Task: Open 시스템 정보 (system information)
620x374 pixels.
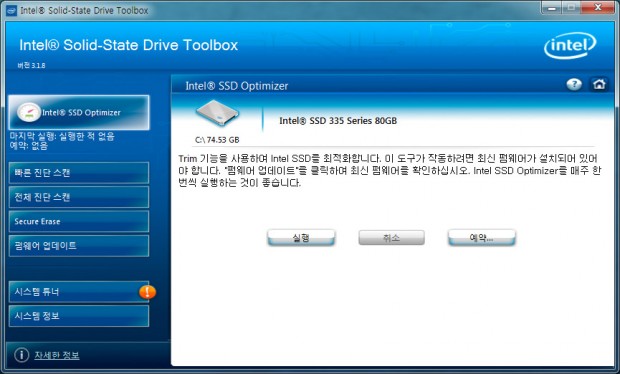Action: (79, 316)
